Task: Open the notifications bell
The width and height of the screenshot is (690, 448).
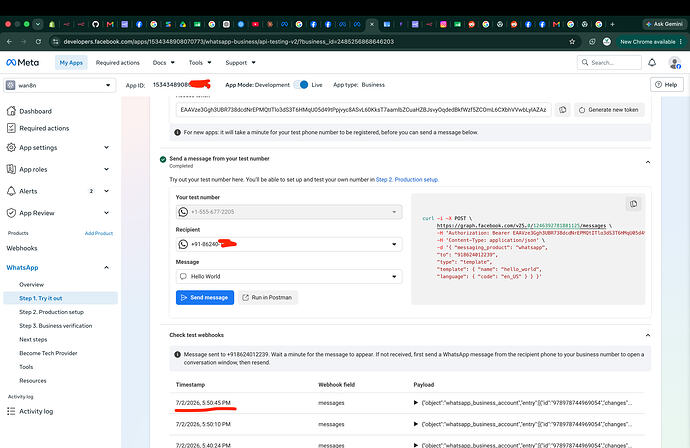Action: [x=652, y=62]
